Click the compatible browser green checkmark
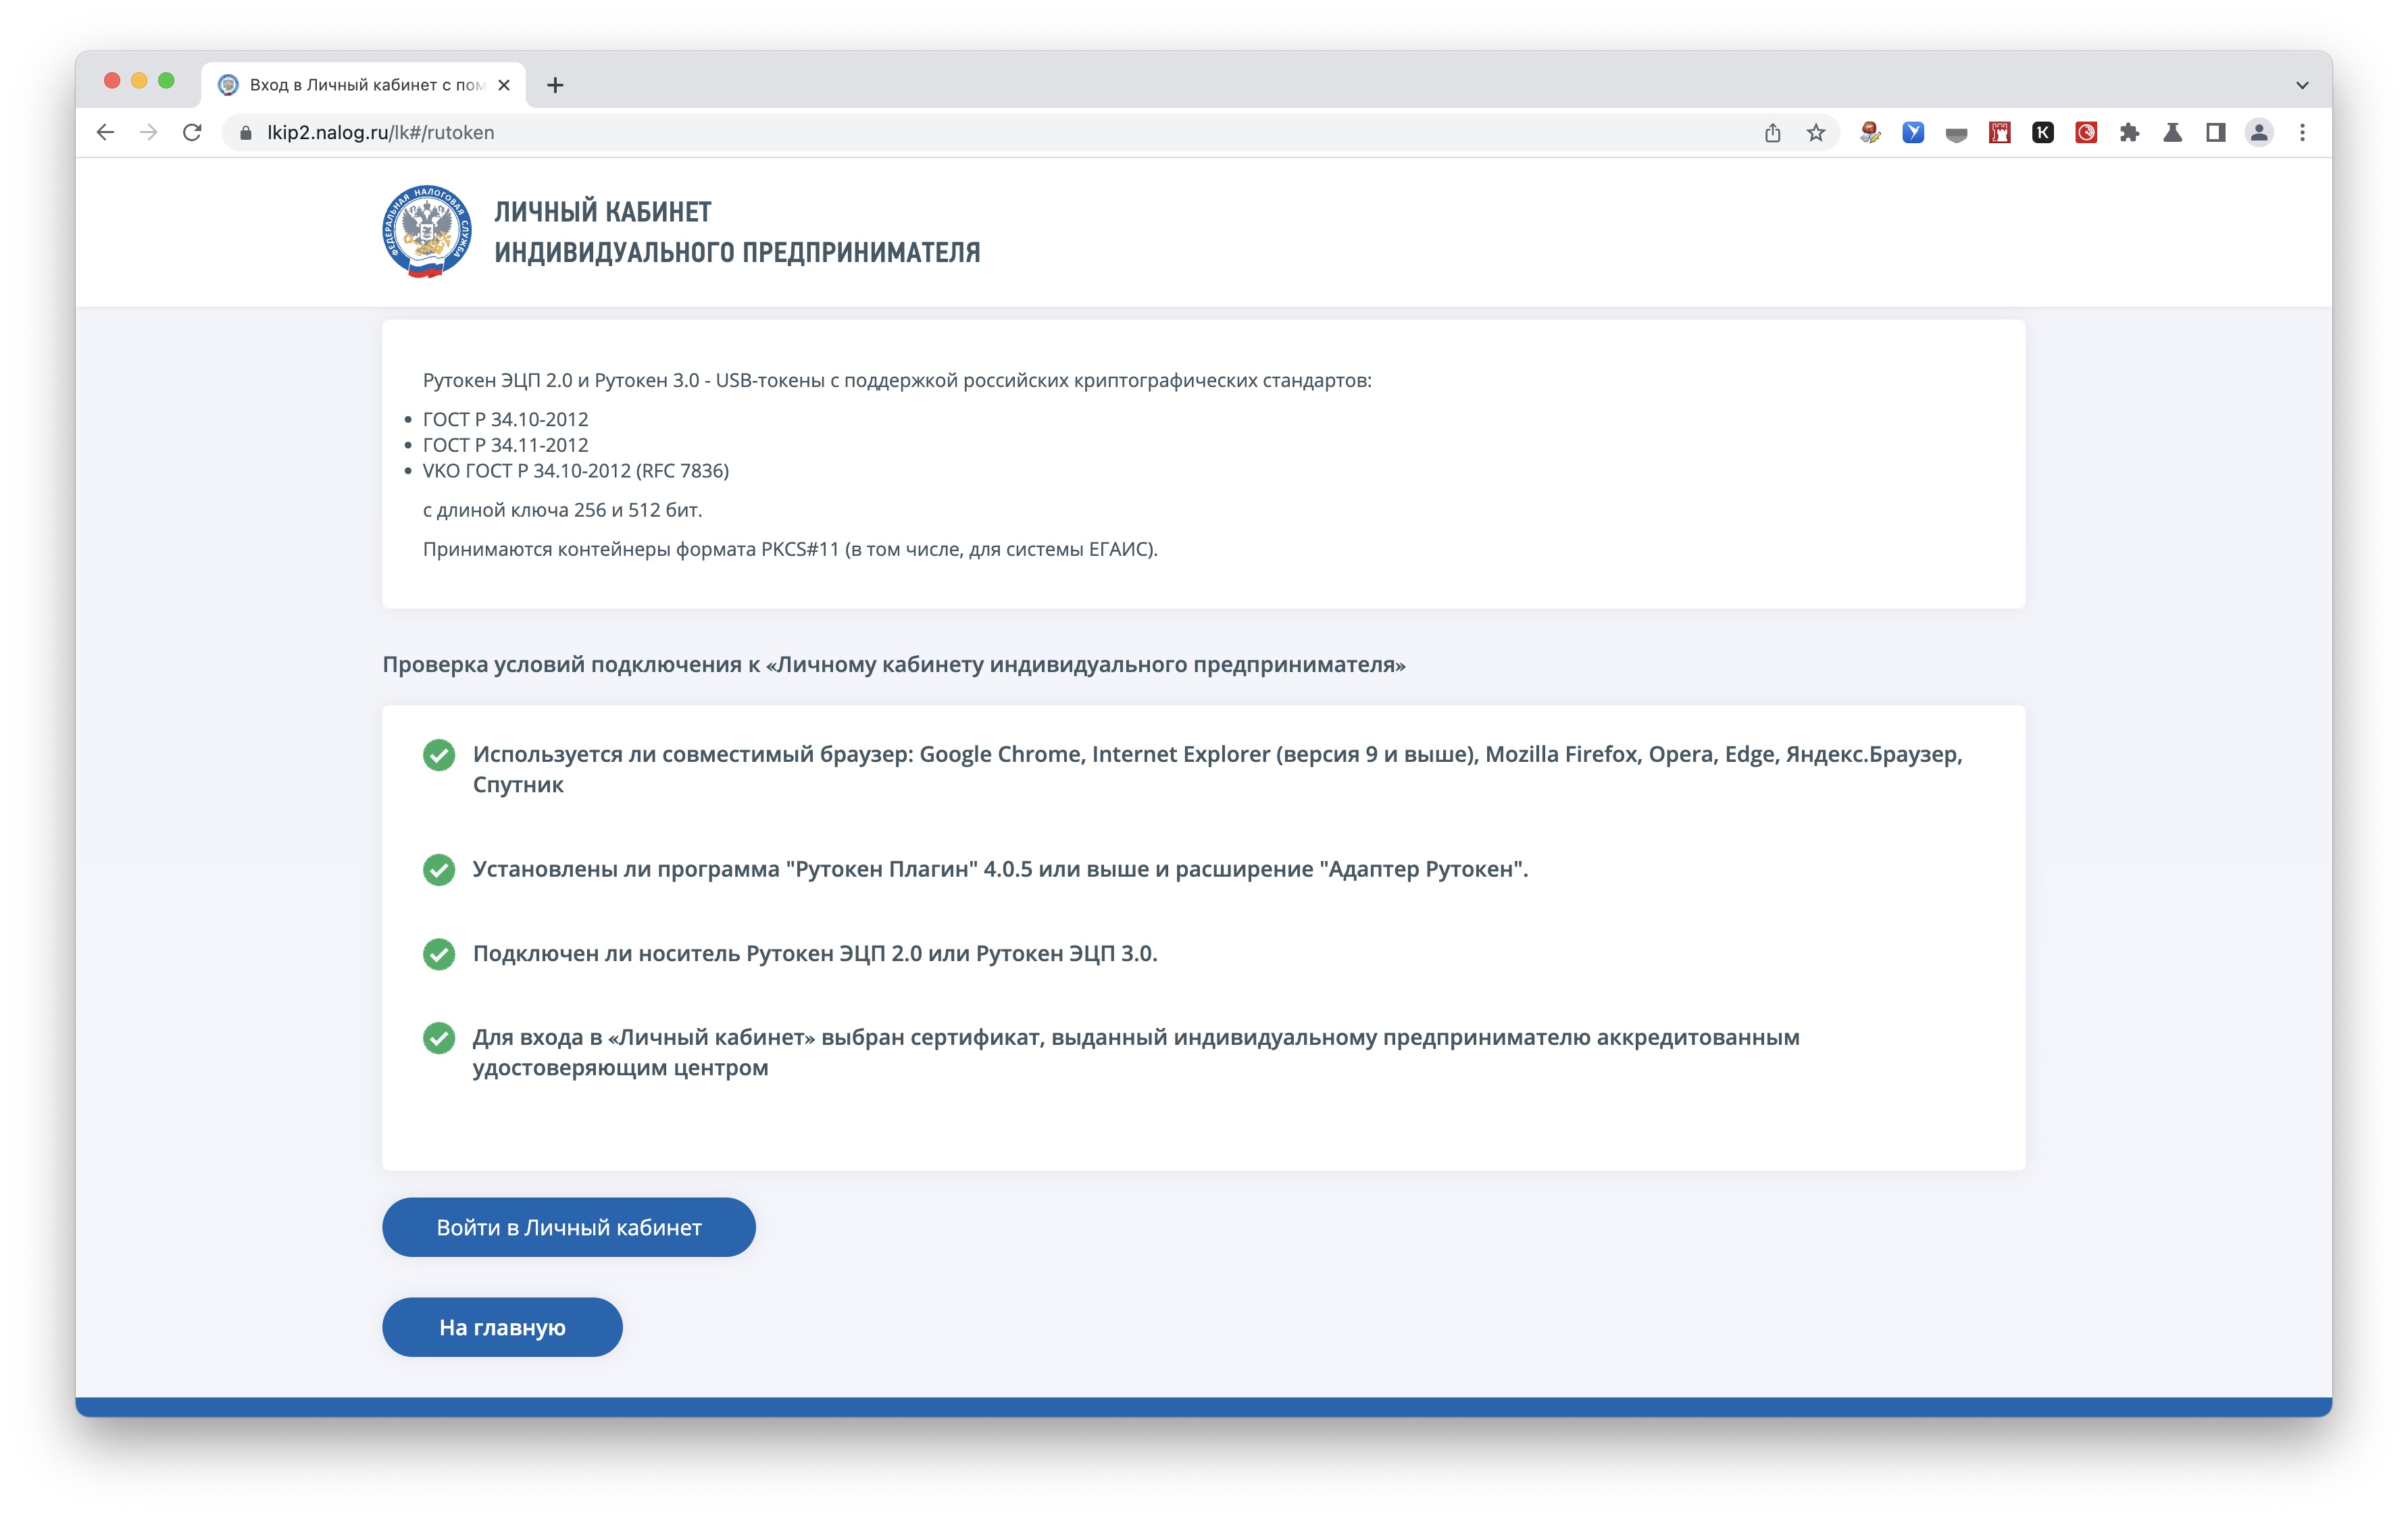The height and width of the screenshot is (1517, 2408). coord(438,755)
